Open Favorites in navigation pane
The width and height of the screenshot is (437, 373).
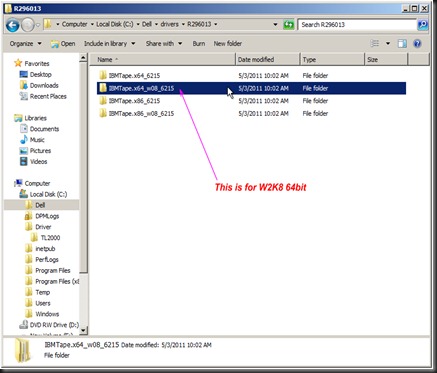coord(37,63)
